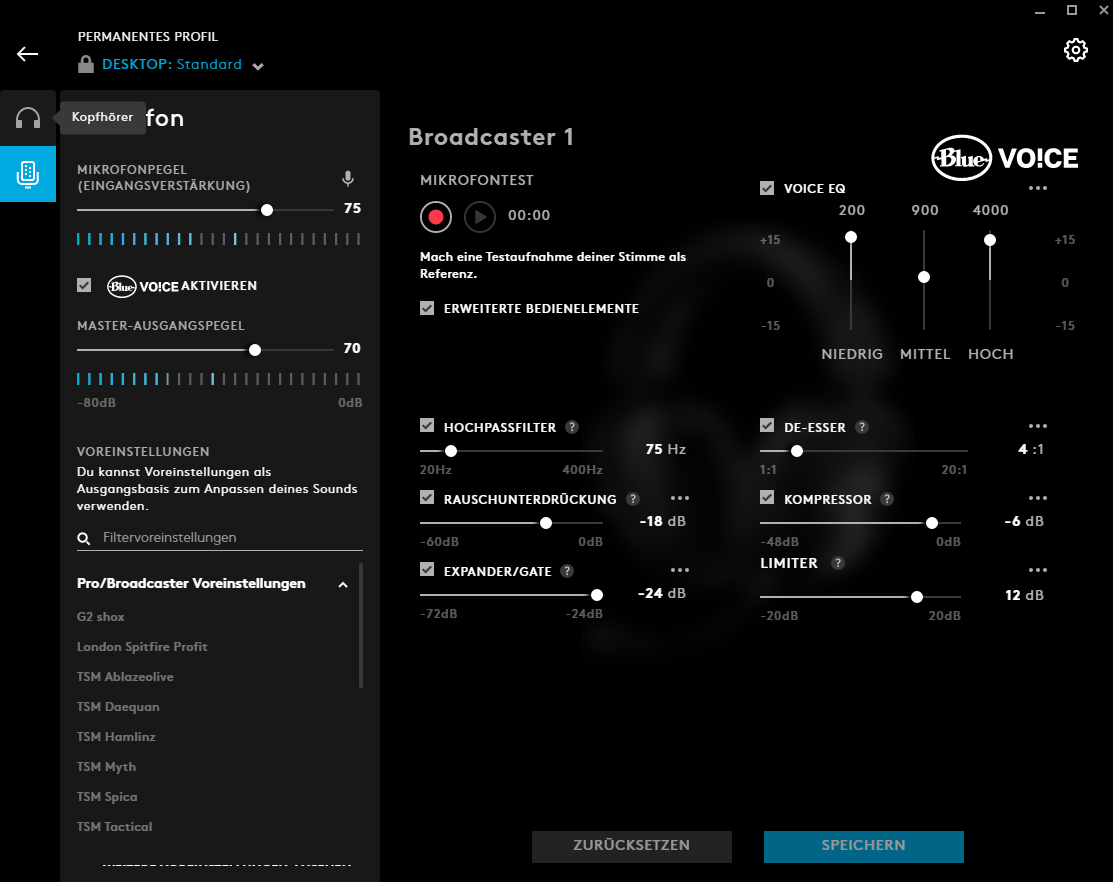Image resolution: width=1113 pixels, height=882 pixels.
Task: Click the MITTEL 900 Hz EQ slider handle
Action: coord(923,277)
